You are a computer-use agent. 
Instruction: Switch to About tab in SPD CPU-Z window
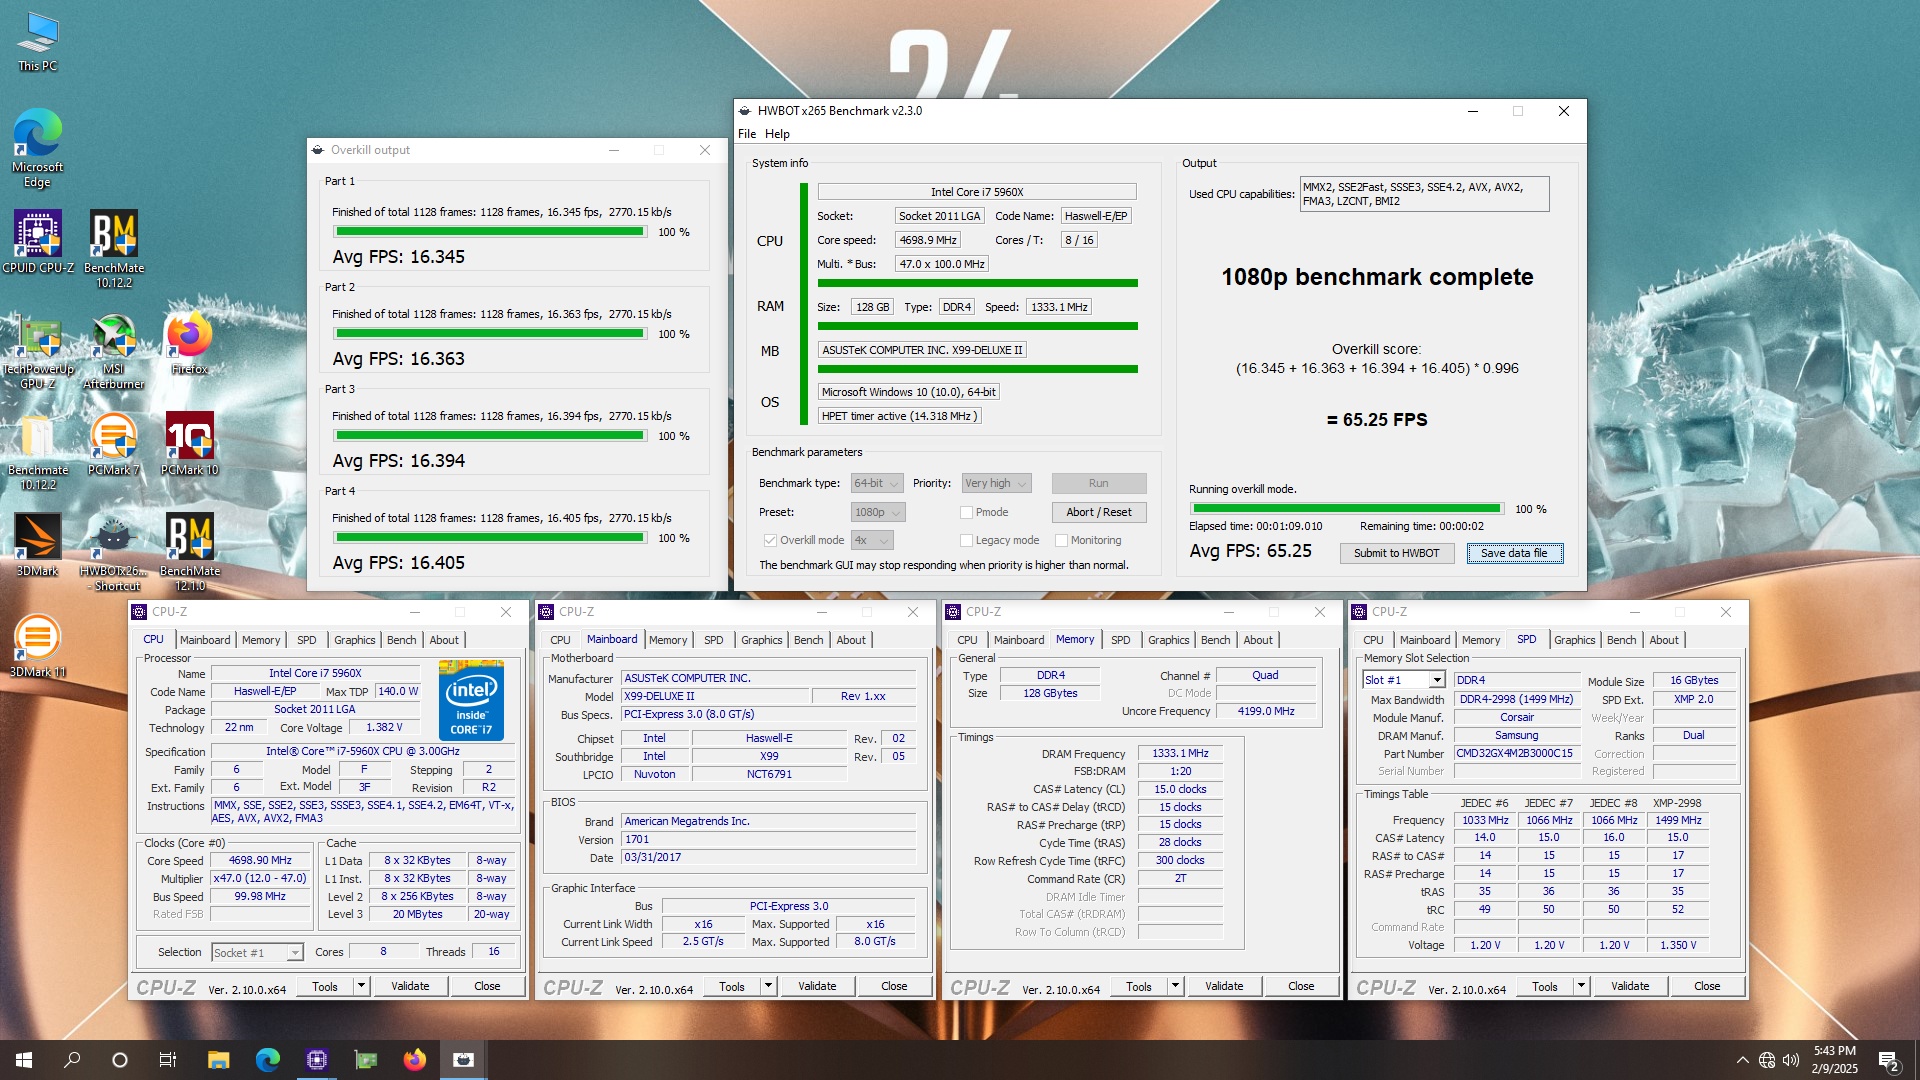[1663, 640]
